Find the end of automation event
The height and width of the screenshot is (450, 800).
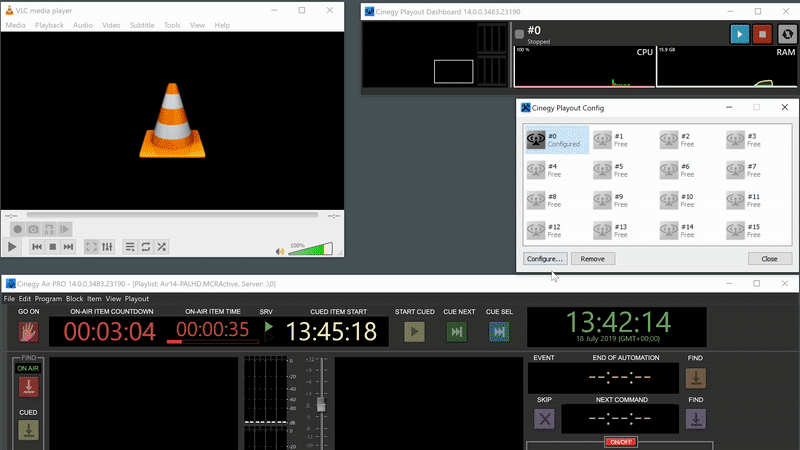696,379
